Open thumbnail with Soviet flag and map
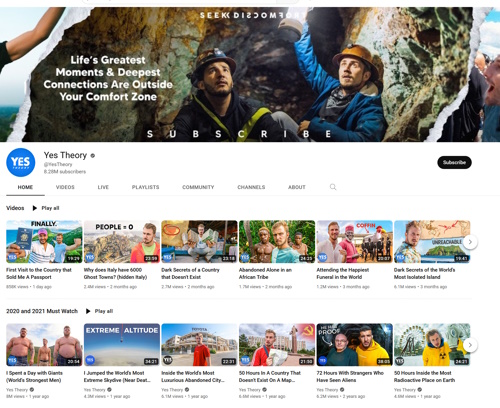Viewport: 500px width, 408px height. point(277,345)
